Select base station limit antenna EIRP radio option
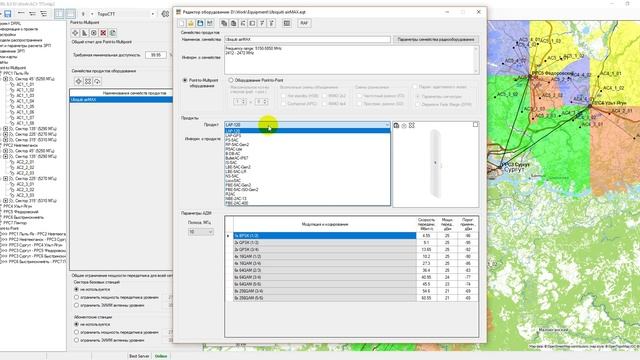640x360 pixels. pos(76,305)
